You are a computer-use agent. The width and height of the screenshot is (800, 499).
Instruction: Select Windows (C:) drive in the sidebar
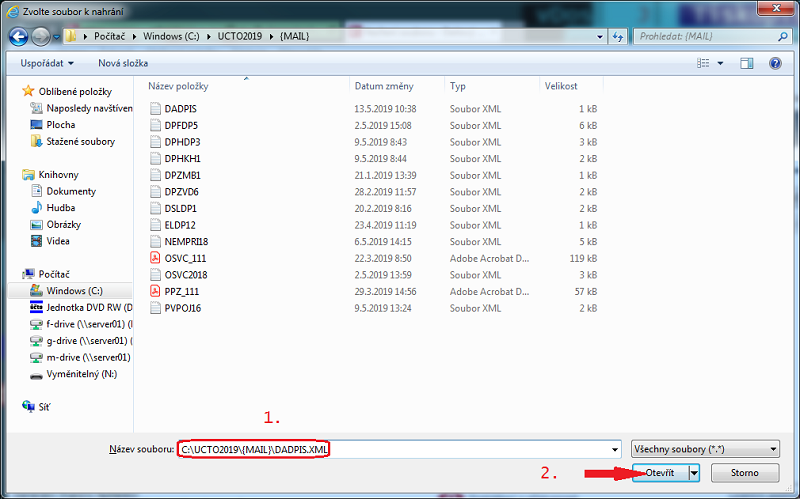(74, 291)
